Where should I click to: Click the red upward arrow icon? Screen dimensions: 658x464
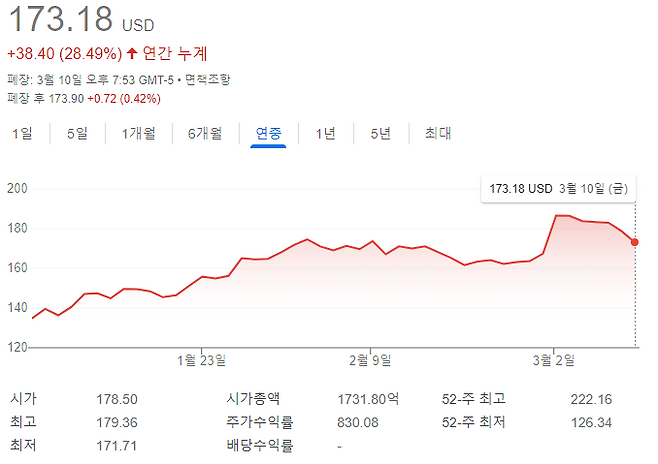coord(132,53)
